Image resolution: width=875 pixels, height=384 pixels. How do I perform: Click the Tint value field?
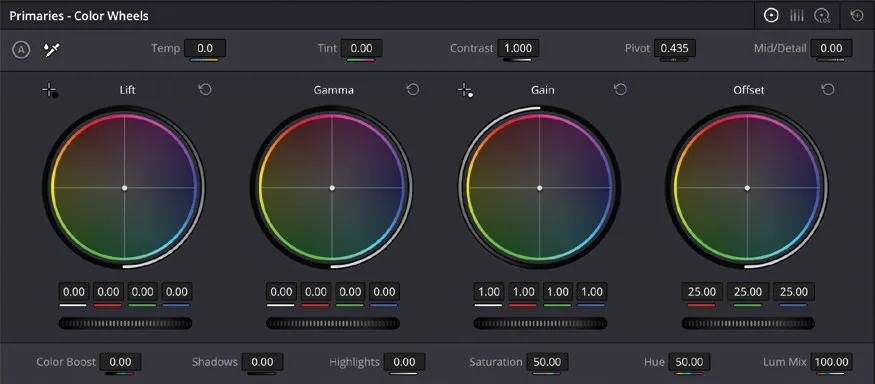361,49
